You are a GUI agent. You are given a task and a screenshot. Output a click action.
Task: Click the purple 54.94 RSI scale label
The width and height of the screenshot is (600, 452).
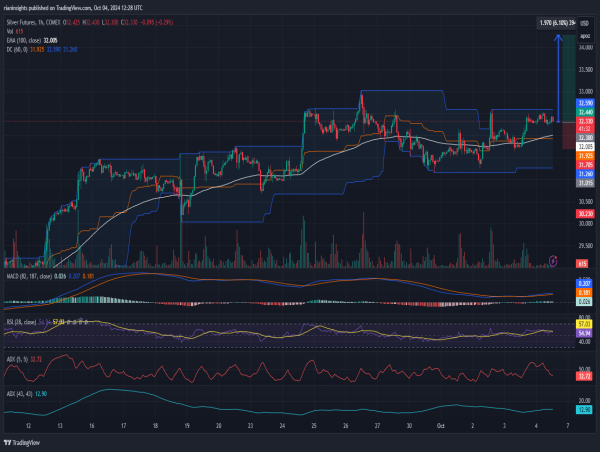click(x=584, y=333)
